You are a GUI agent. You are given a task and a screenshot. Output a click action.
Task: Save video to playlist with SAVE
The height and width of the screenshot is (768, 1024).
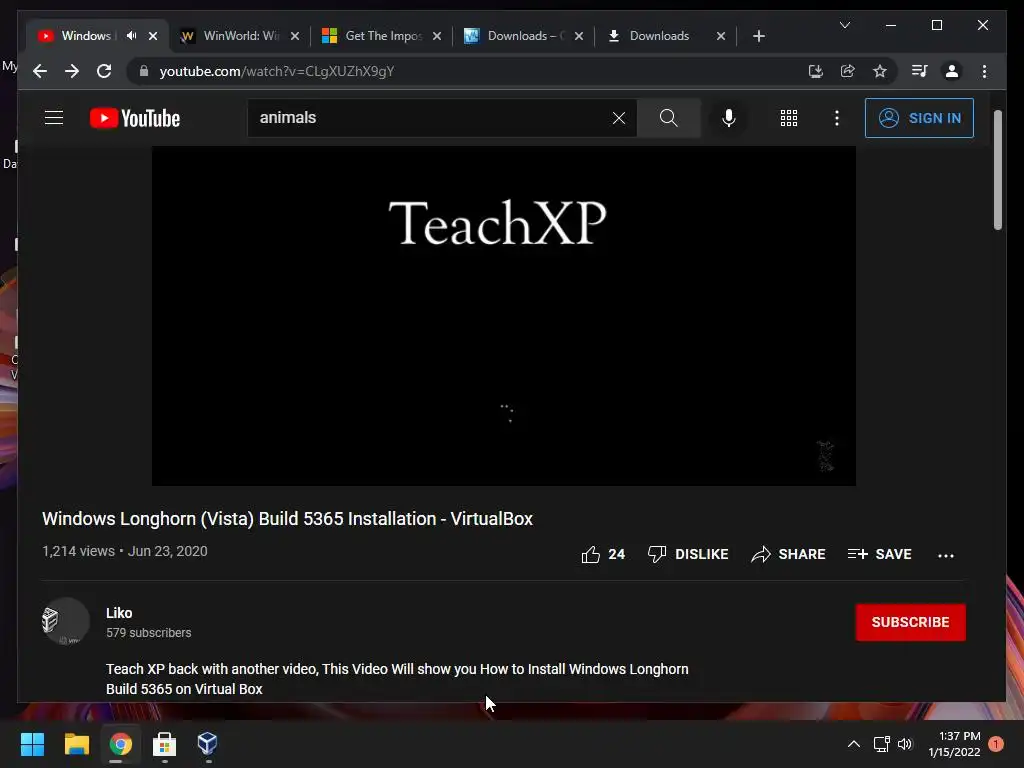(x=879, y=554)
